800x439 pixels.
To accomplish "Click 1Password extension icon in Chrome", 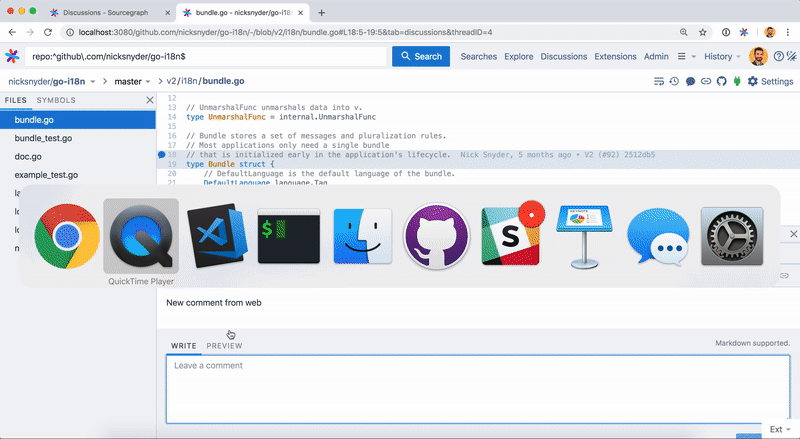I will (x=726, y=32).
